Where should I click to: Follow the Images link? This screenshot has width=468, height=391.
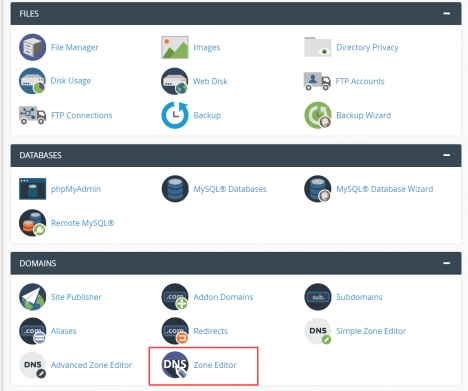pos(207,47)
